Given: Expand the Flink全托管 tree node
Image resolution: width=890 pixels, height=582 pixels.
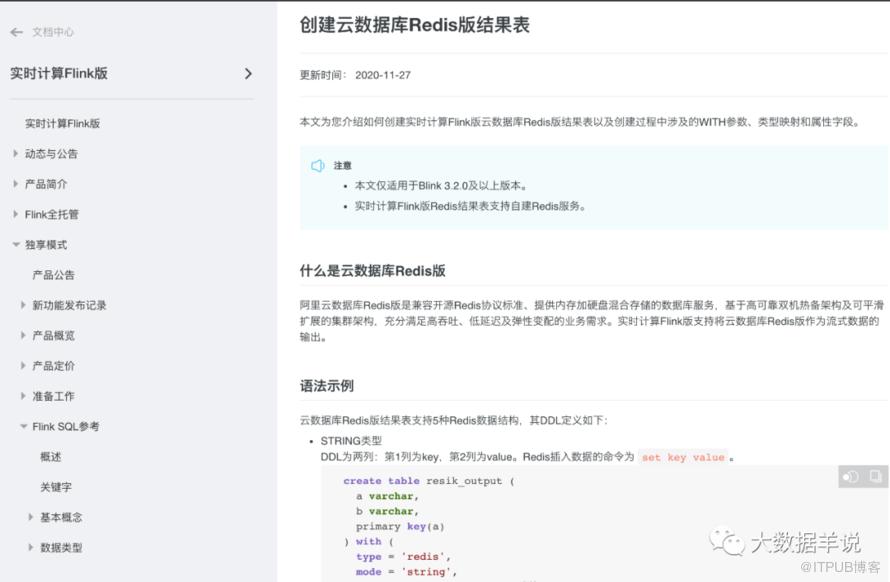Looking at the screenshot, I should (x=16, y=213).
